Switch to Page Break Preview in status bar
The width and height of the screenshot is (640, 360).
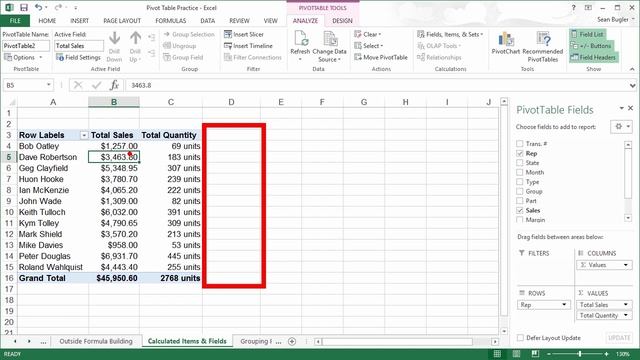pyautogui.click(x=535, y=354)
